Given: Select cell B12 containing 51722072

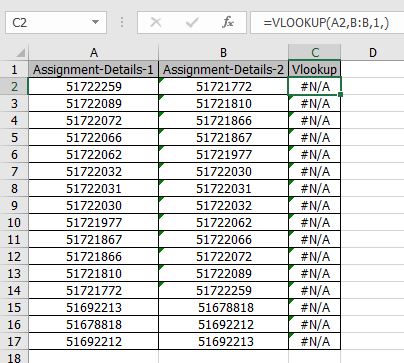Looking at the screenshot, I should [x=223, y=256].
